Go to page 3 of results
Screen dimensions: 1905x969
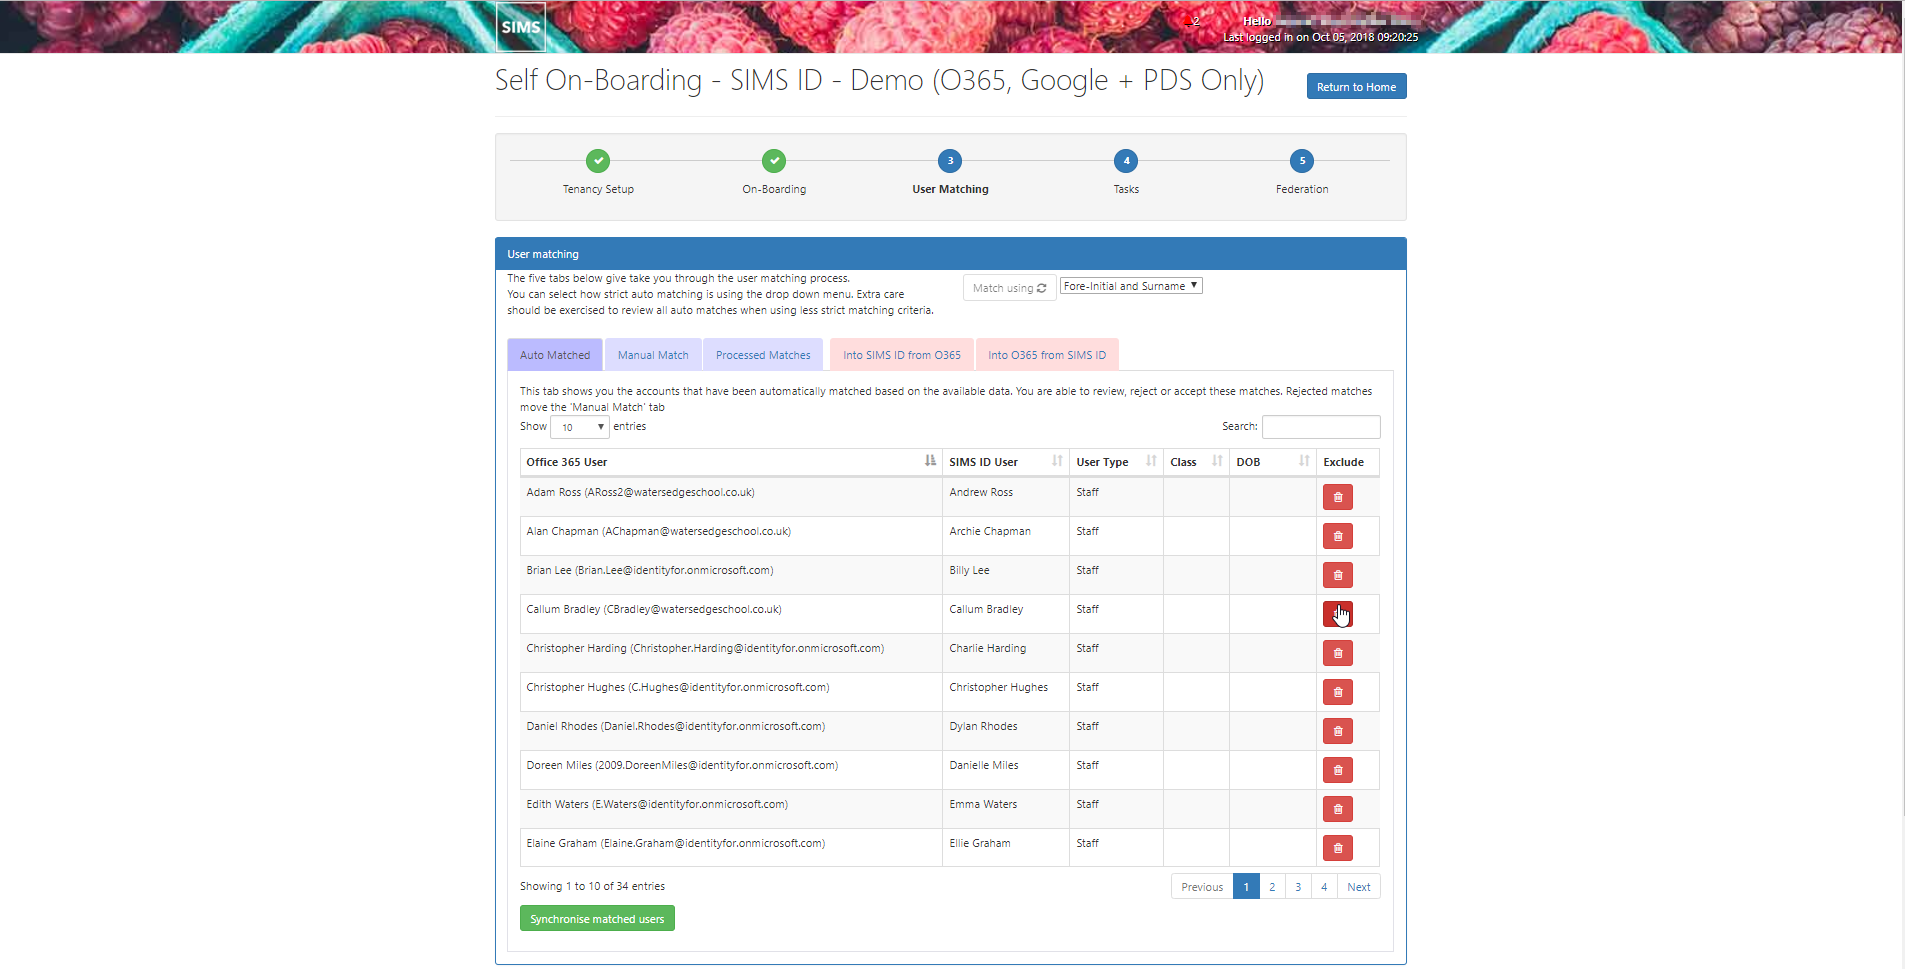pyautogui.click(x=1298, y=887)
